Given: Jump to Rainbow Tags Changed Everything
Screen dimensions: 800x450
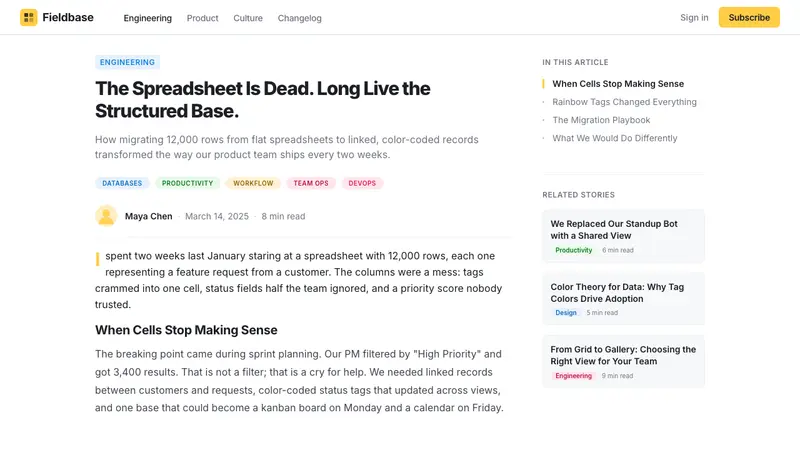Looking at the screenshot, I should click(624, 102).
